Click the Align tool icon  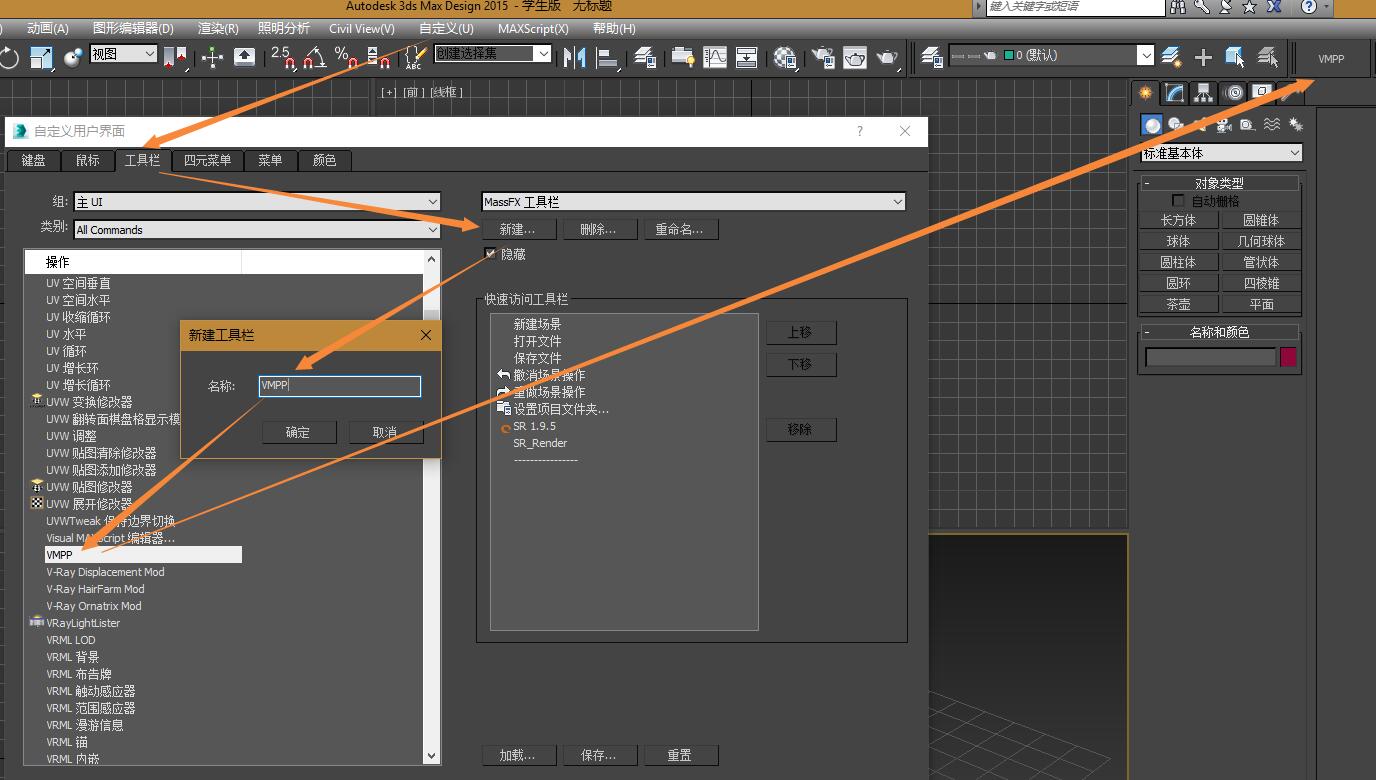tap(606, 57)
